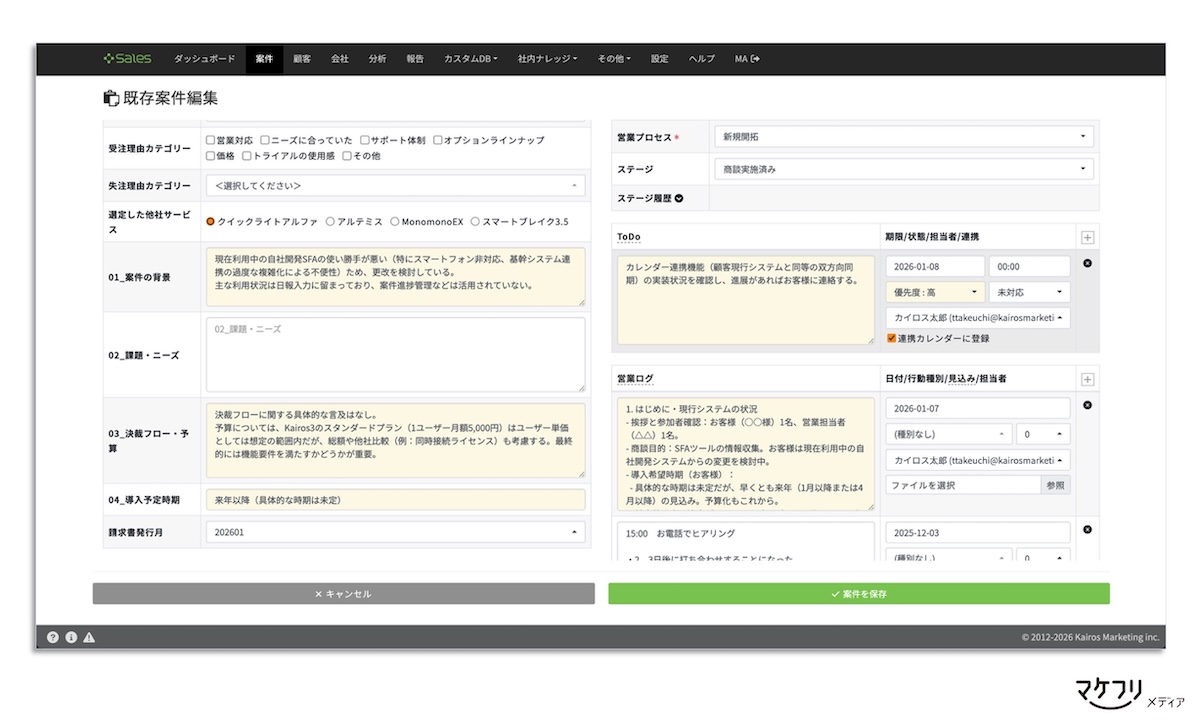
Task: Select the スマートブレイク3.5 radio button
Action: [475, 222]
